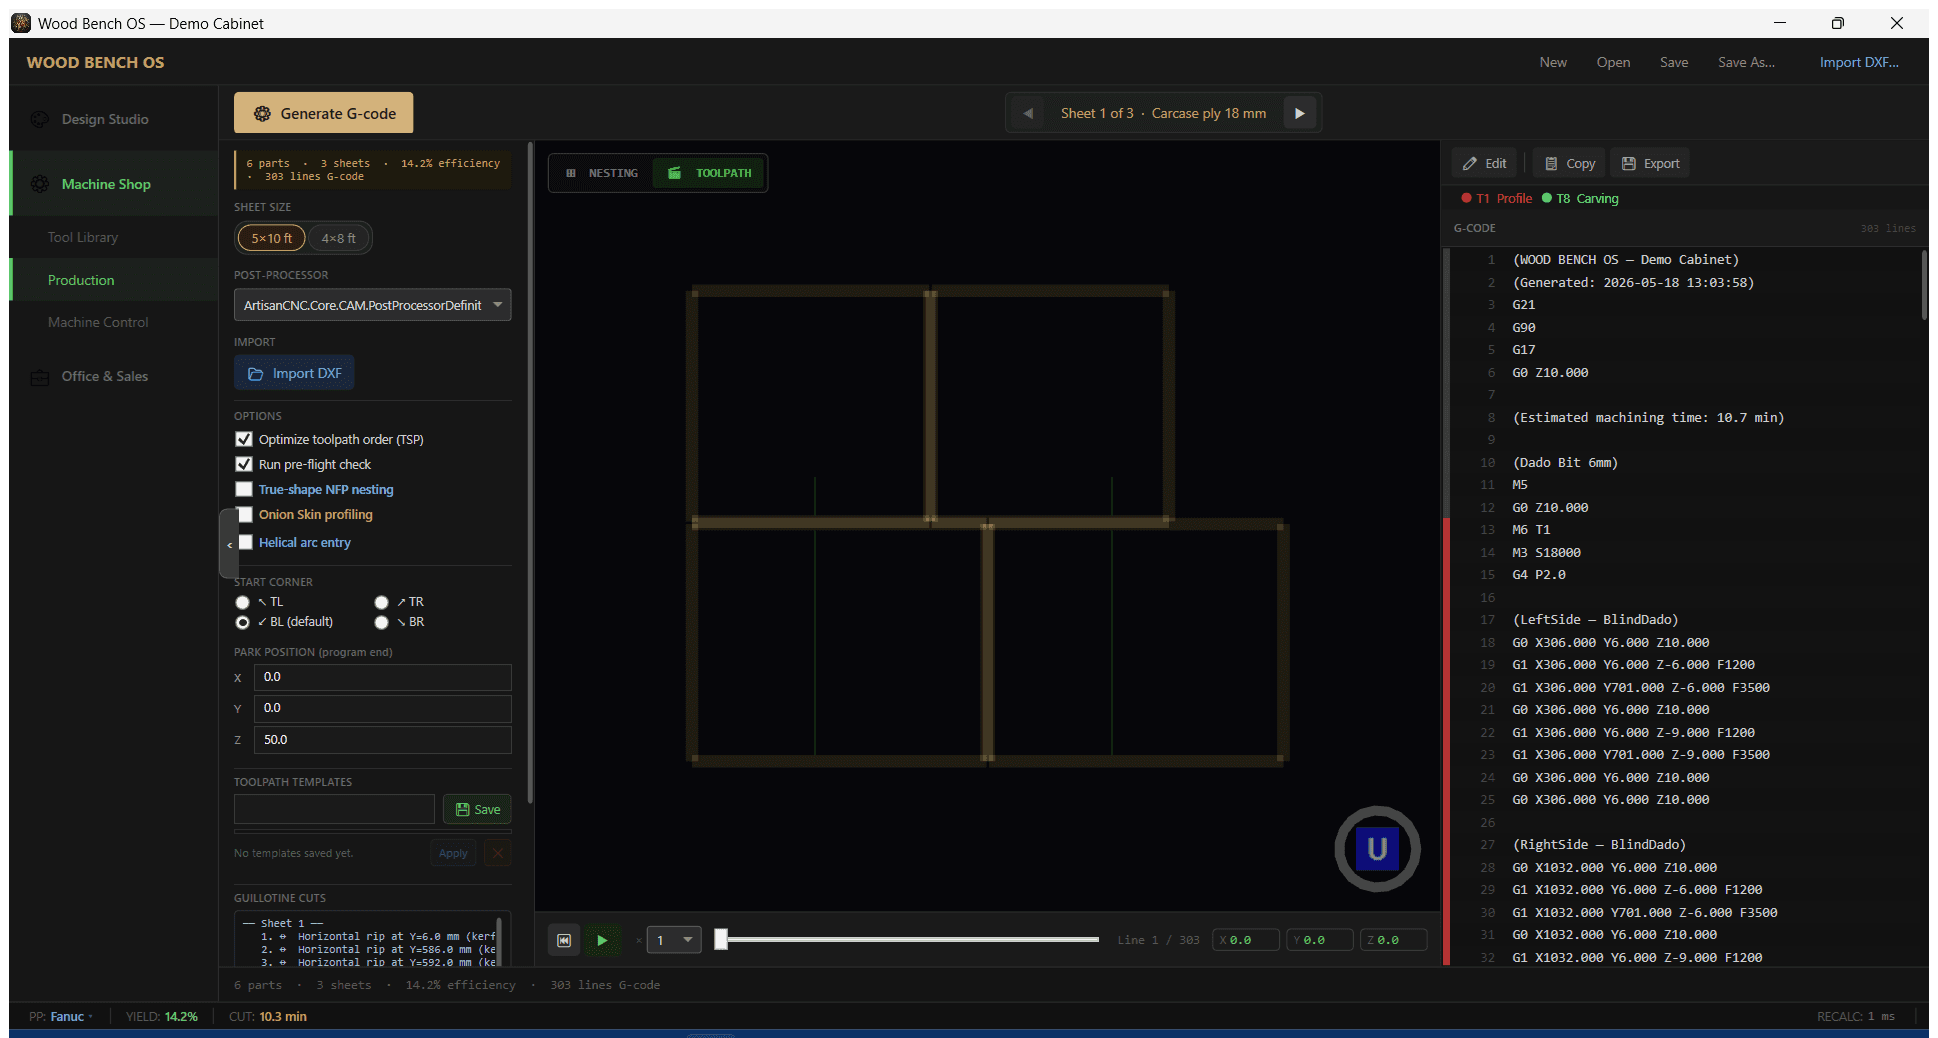Click the blue U badge in viewport
This screenshot has width=1938, height=1038.
1377,849
